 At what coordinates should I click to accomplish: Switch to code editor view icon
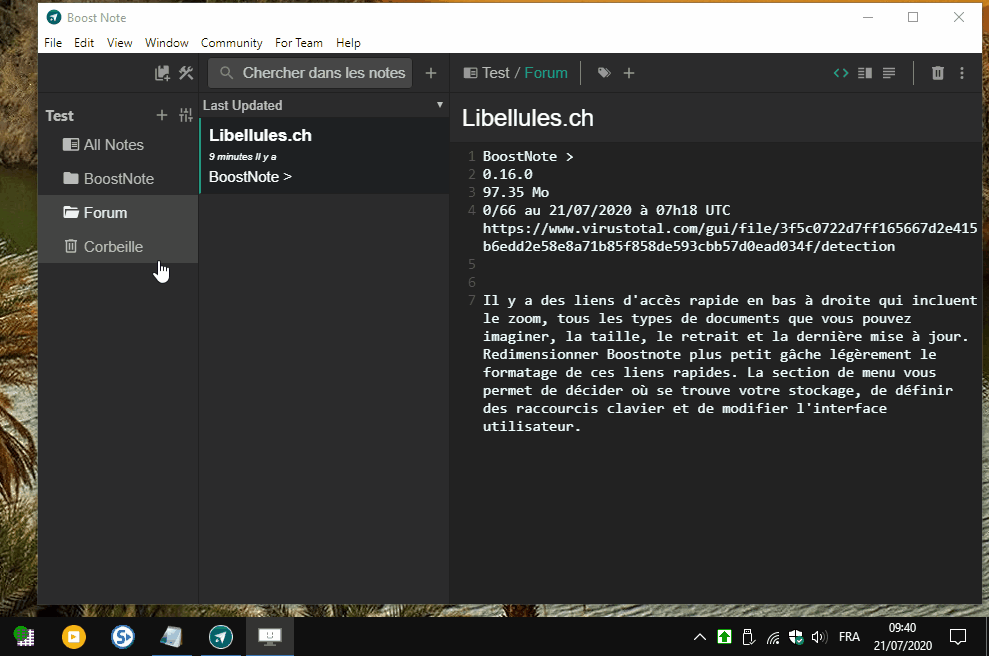click(841, 73)
